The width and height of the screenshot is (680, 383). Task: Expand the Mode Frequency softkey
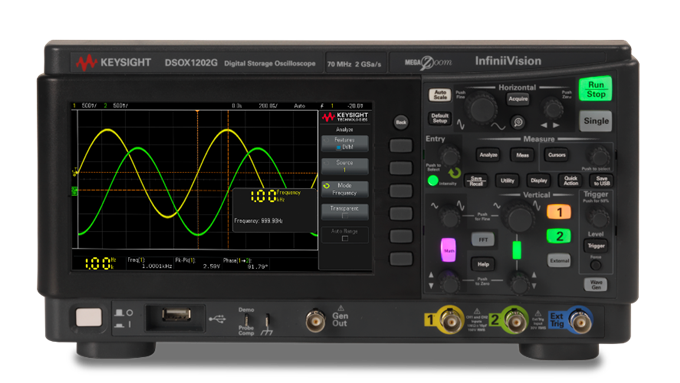pos(345,189)
